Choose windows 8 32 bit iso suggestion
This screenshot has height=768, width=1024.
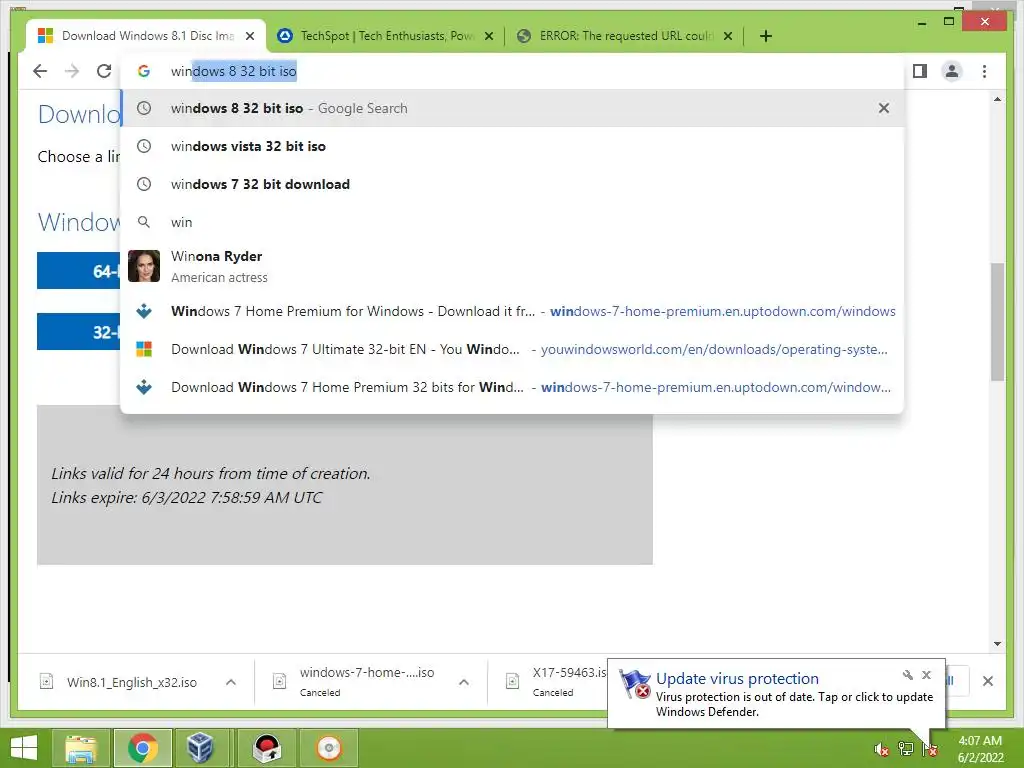(x=513, y=108)
